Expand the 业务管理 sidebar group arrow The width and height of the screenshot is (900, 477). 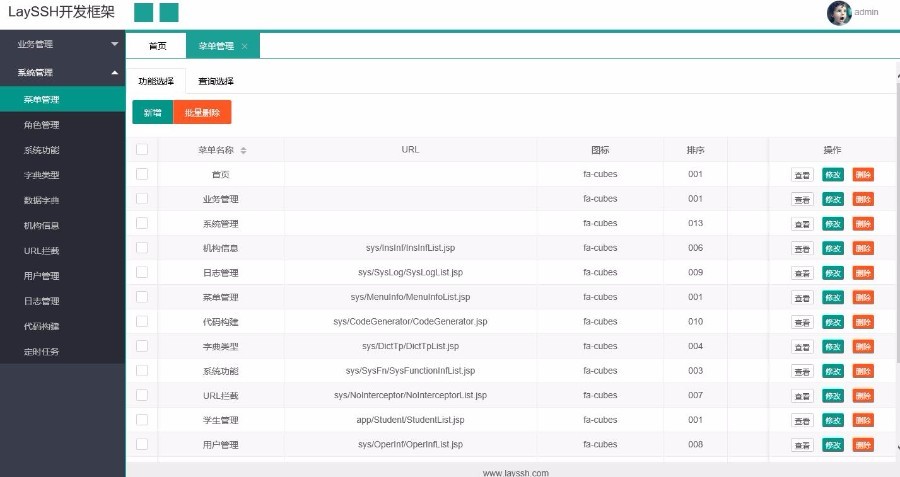pos(114,44)
